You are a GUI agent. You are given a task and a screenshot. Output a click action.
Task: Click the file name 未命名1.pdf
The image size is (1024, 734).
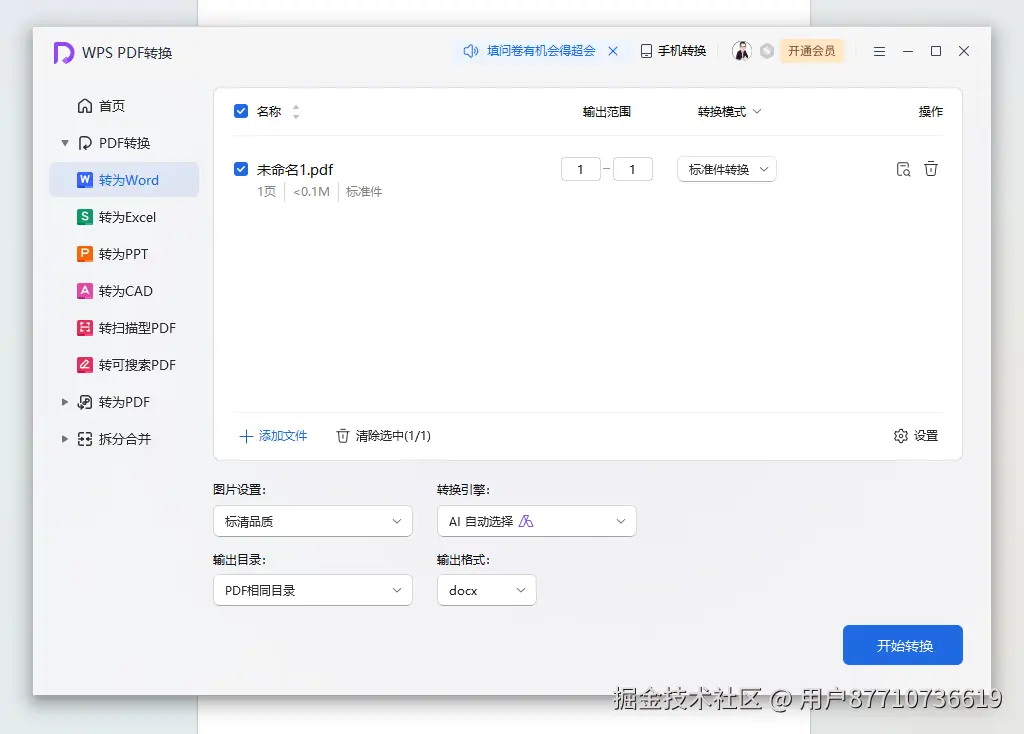[295, 170]
